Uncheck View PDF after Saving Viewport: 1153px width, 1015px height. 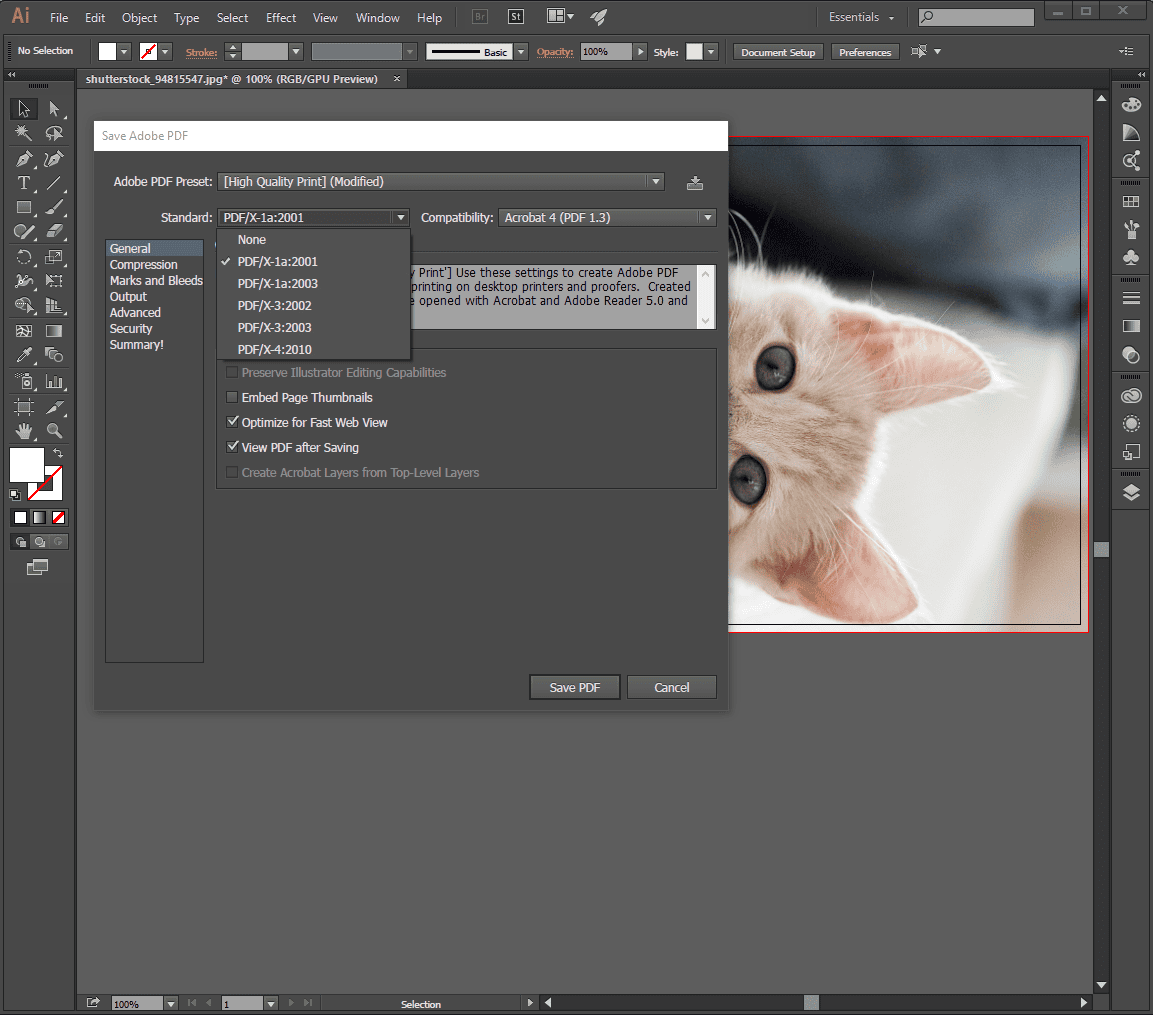(232, 447)
